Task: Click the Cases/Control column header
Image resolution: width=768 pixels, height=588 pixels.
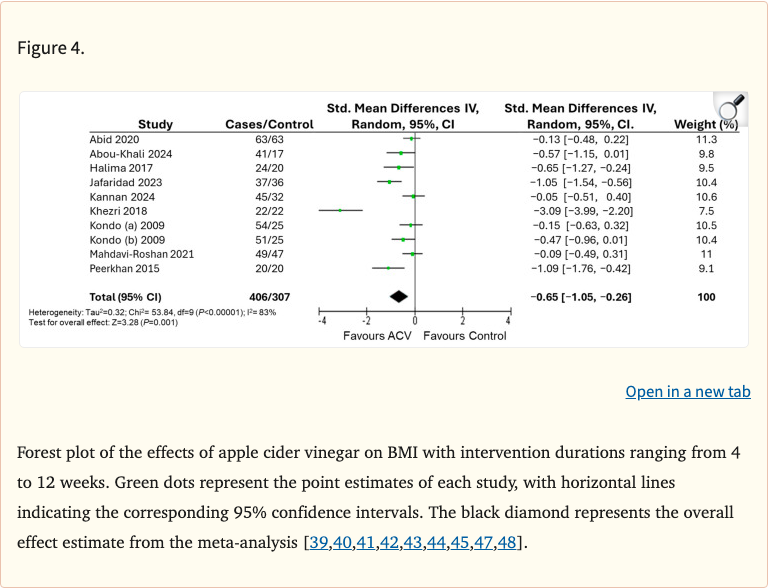Action: click(x=269, y=124)
